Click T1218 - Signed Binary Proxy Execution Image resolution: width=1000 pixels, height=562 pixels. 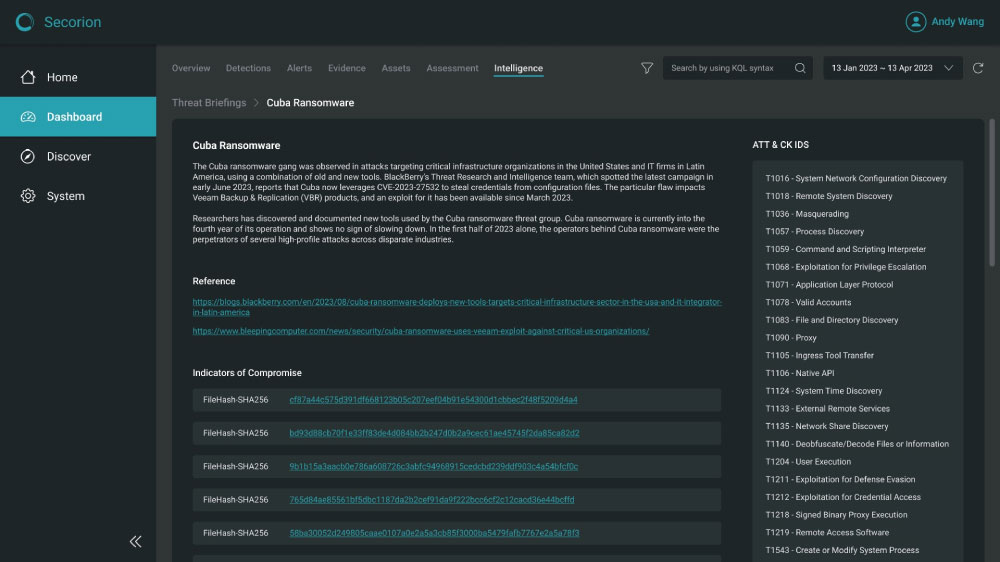(836, 515)
